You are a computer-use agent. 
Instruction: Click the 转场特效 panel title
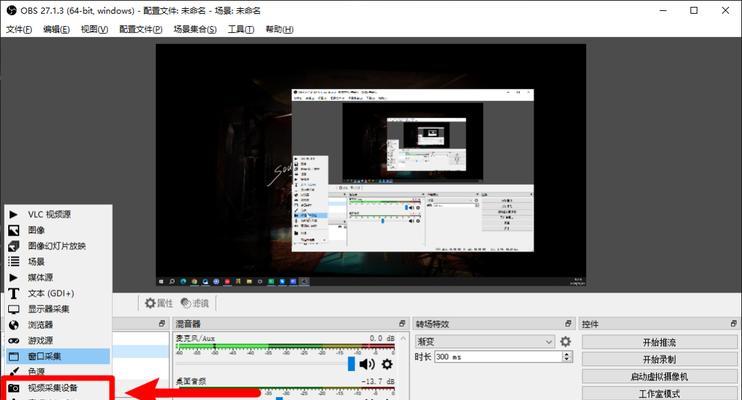[x=432, y=324]
